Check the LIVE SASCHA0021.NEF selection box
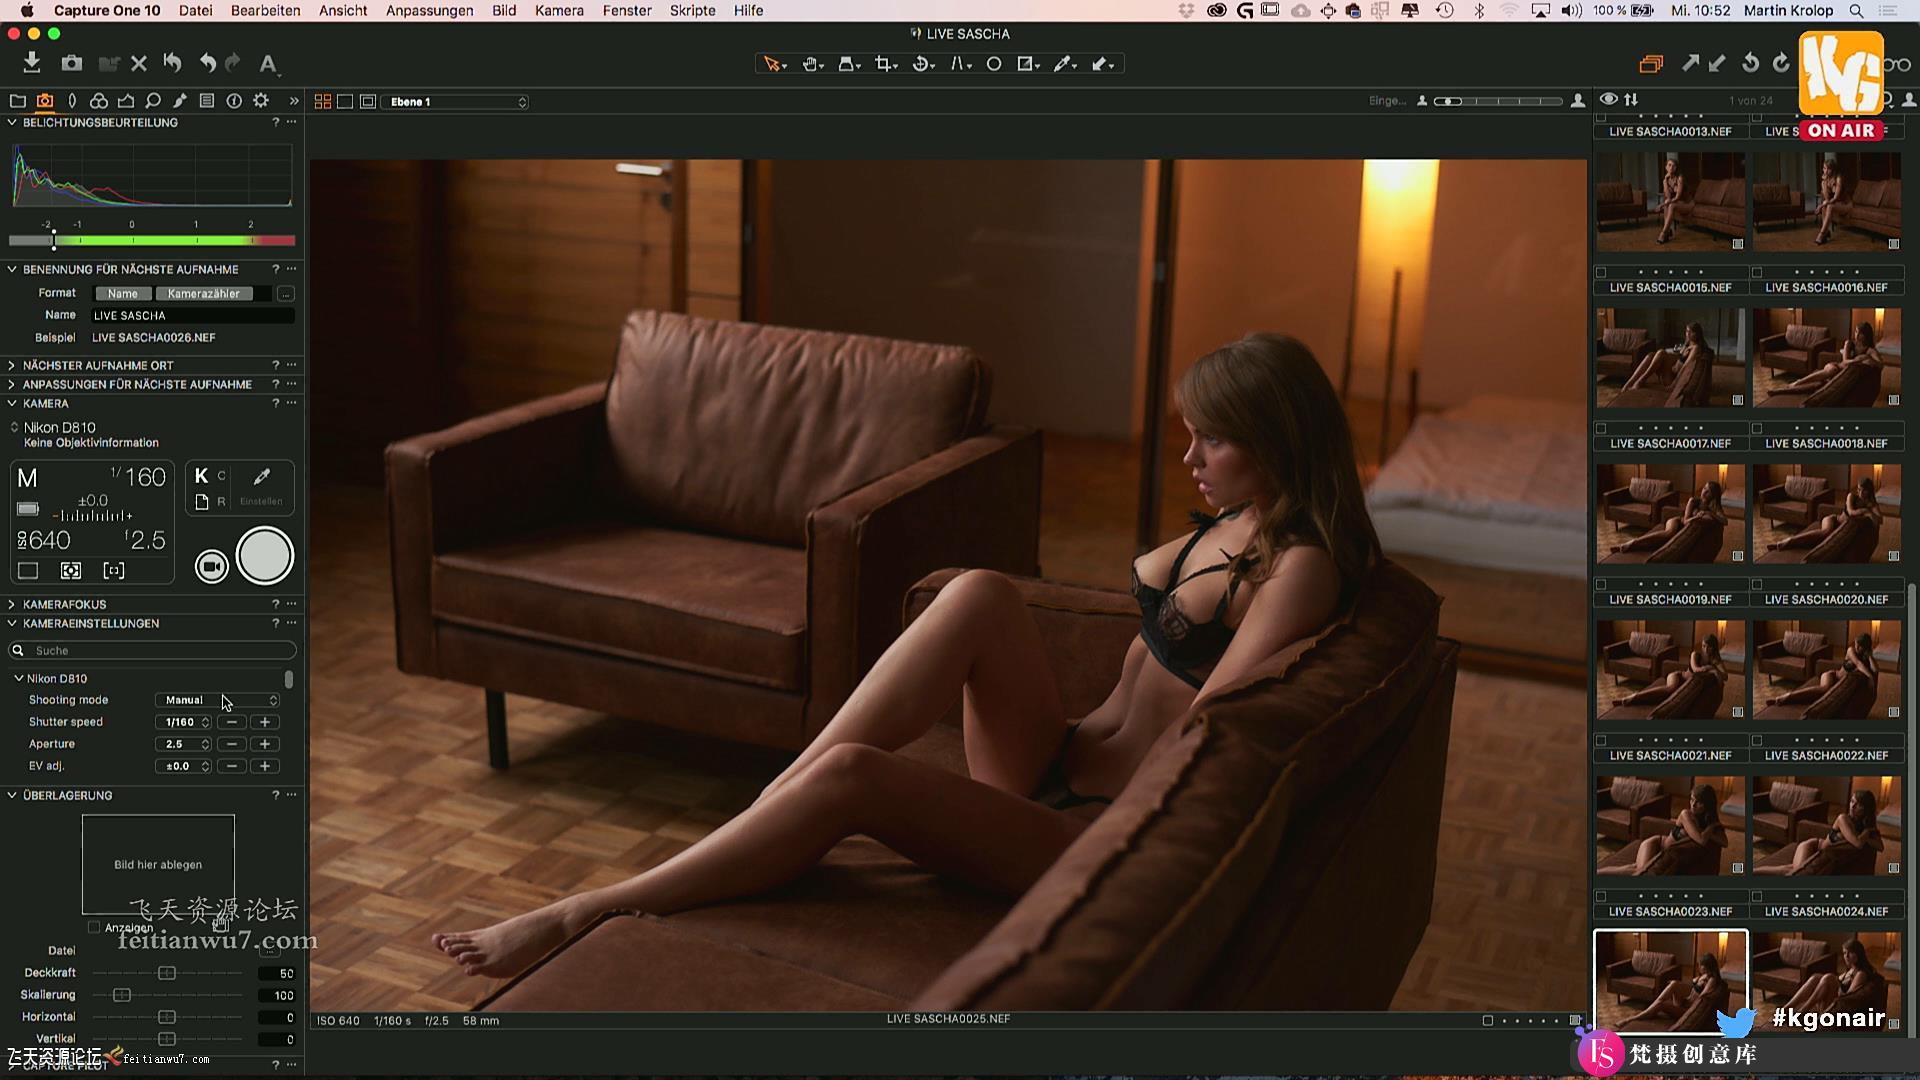Screen dimensions: 1920x1080 click(1601, 740)
